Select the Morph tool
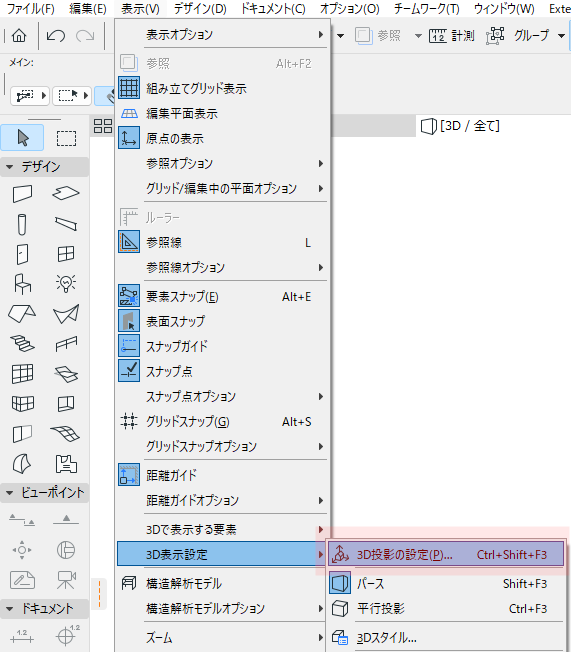Image resolution: width=571 pixels, height=652 pixels. pyautogui.click(x=22, y=464)
